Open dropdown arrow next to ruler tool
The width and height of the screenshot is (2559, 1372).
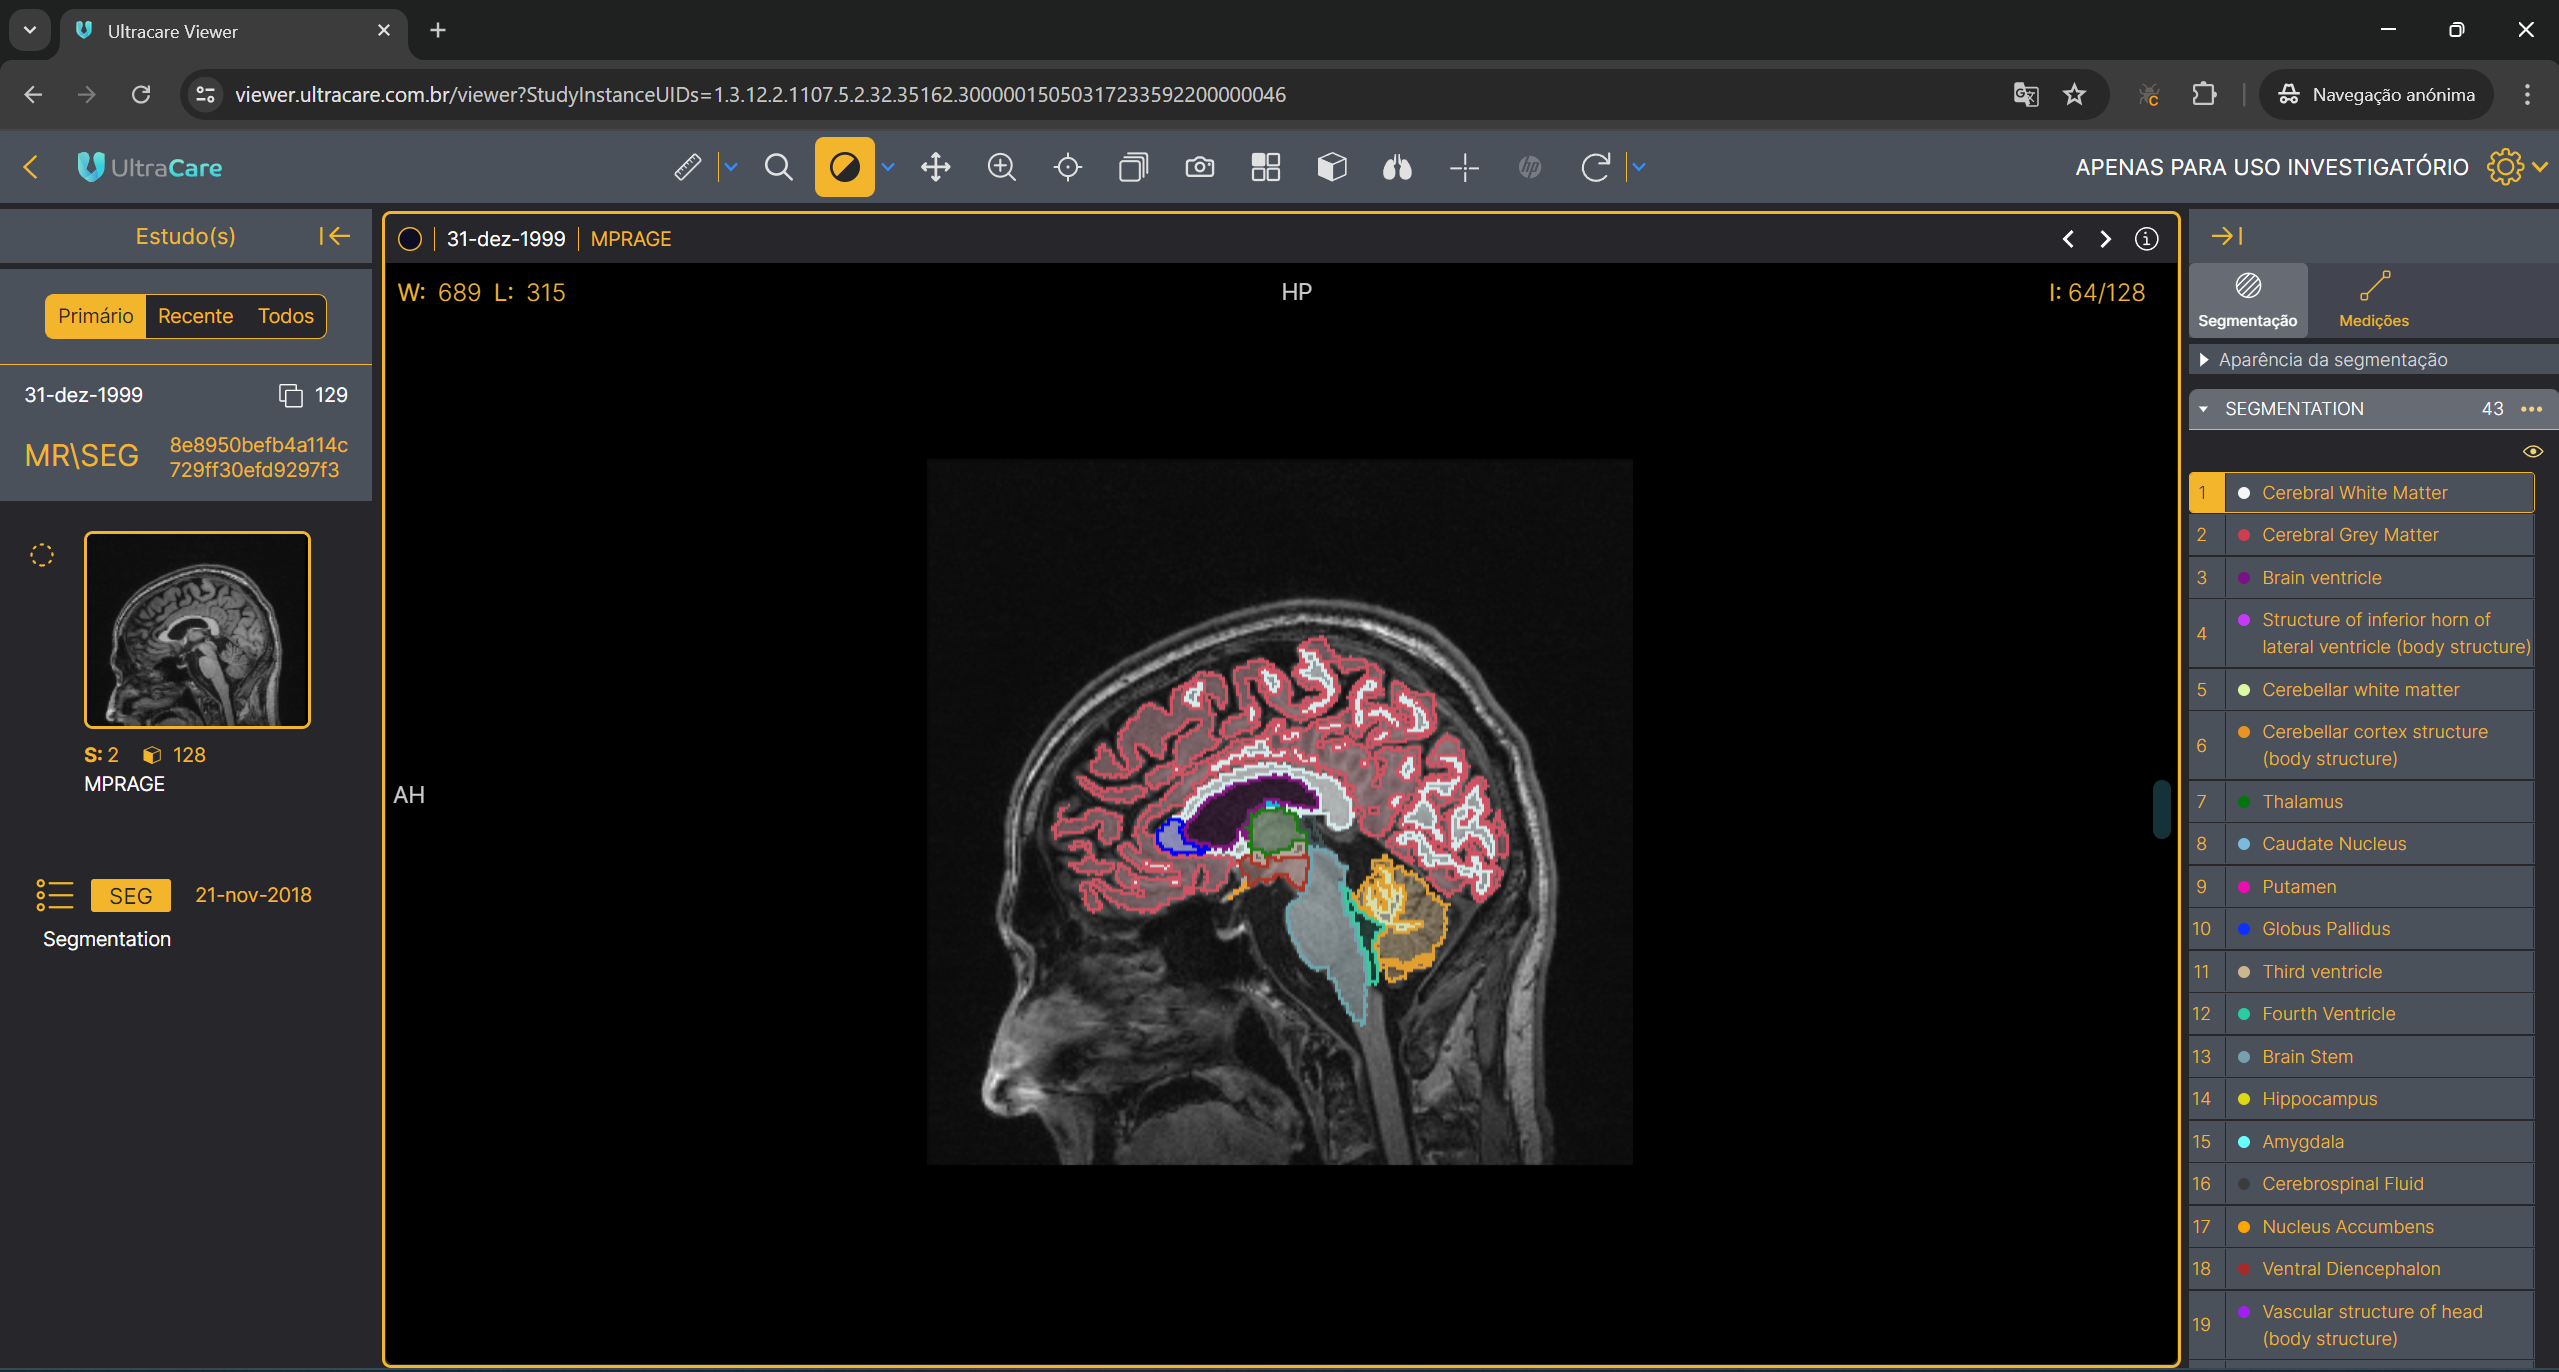[x=731, y=167]
